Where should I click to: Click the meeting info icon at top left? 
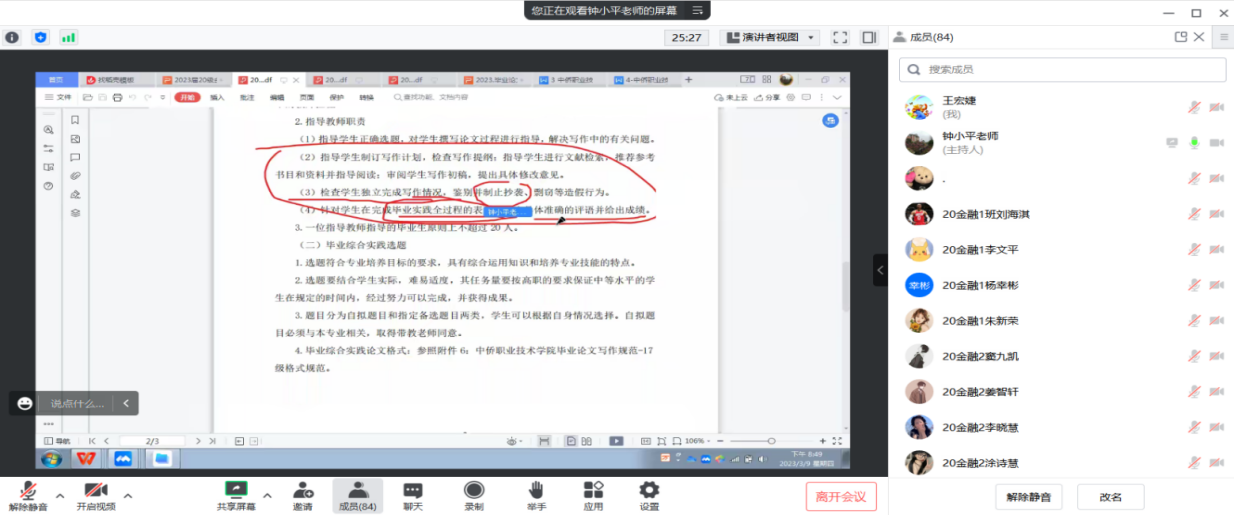(12, 37)
